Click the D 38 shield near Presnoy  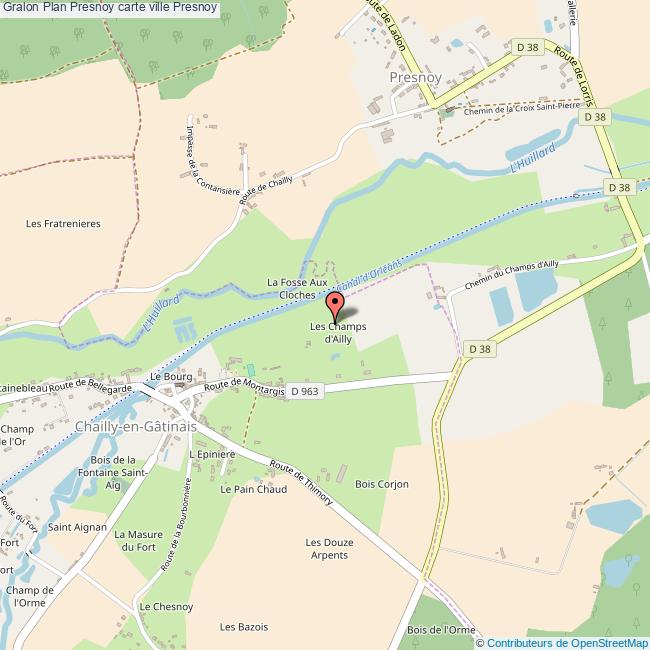(x=527, y=47)
